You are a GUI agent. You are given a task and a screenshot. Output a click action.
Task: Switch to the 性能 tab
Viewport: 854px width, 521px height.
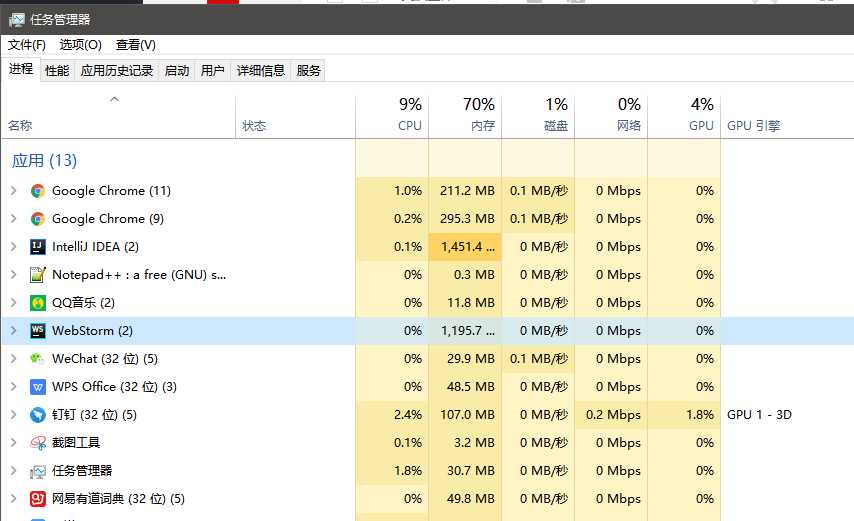tap(57, 71)
